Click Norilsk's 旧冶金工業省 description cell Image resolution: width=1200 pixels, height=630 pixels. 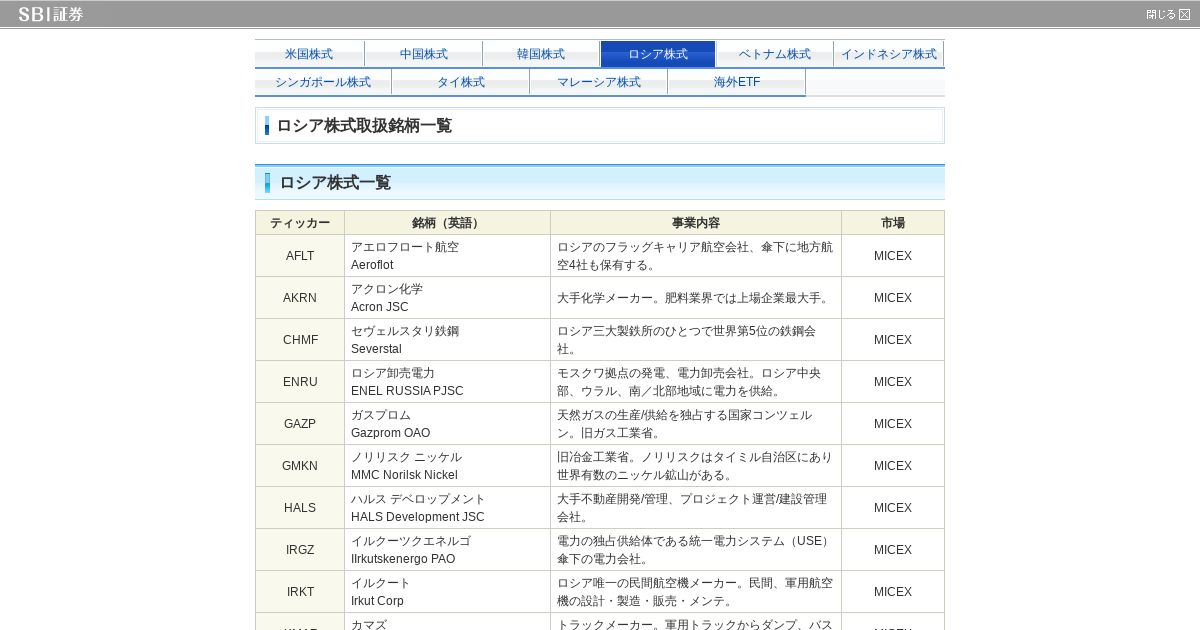pyautogui.click(x=696, y=466)
